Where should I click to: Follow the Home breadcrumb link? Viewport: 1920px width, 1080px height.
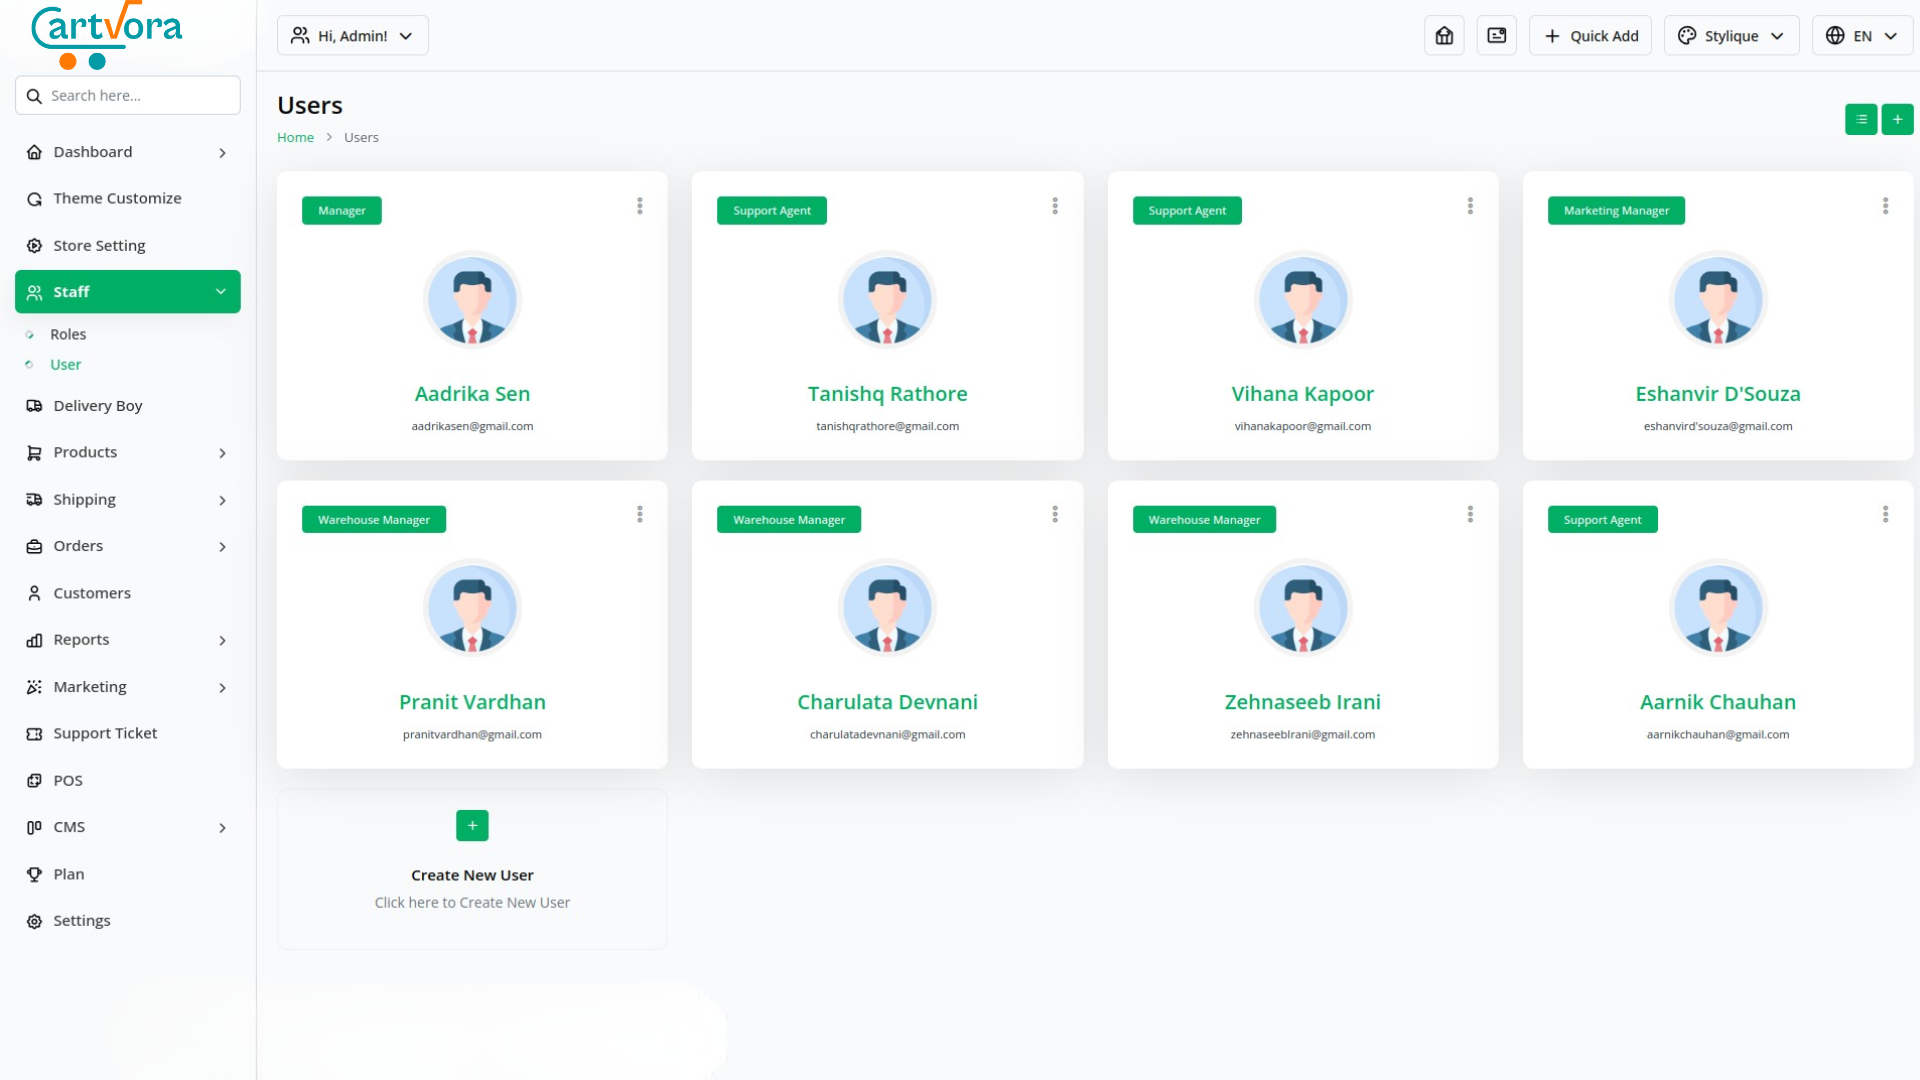point(295,138)
